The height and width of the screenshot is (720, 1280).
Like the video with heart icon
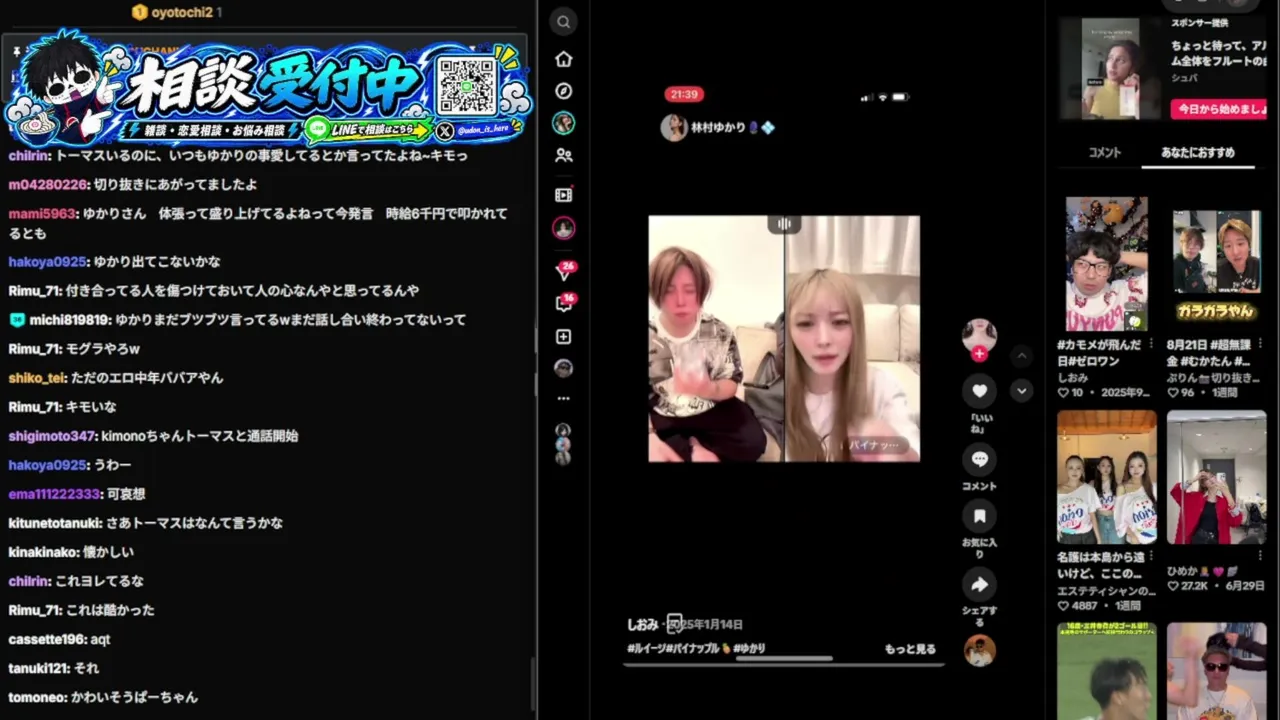tap(979, 391)
